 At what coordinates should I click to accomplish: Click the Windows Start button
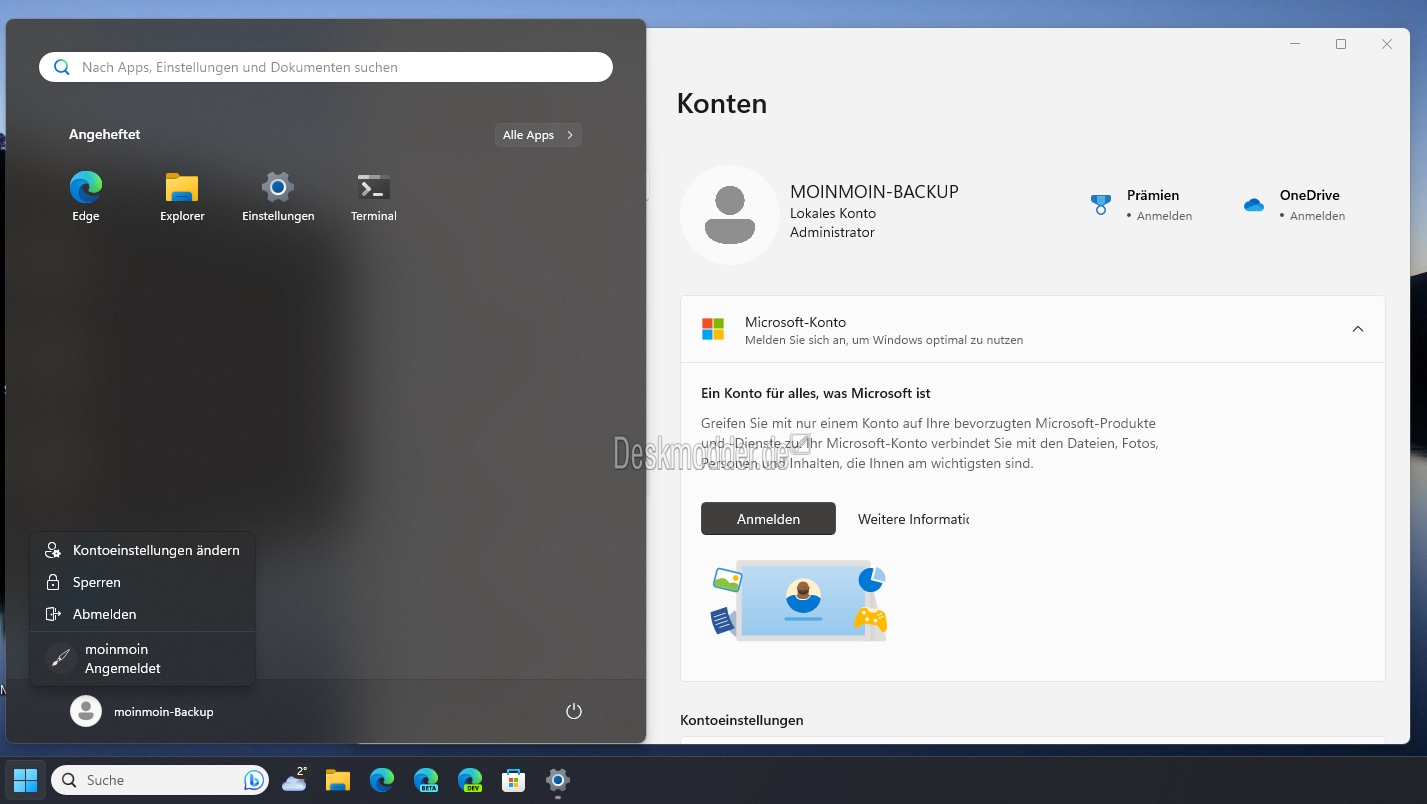point(25,780)
